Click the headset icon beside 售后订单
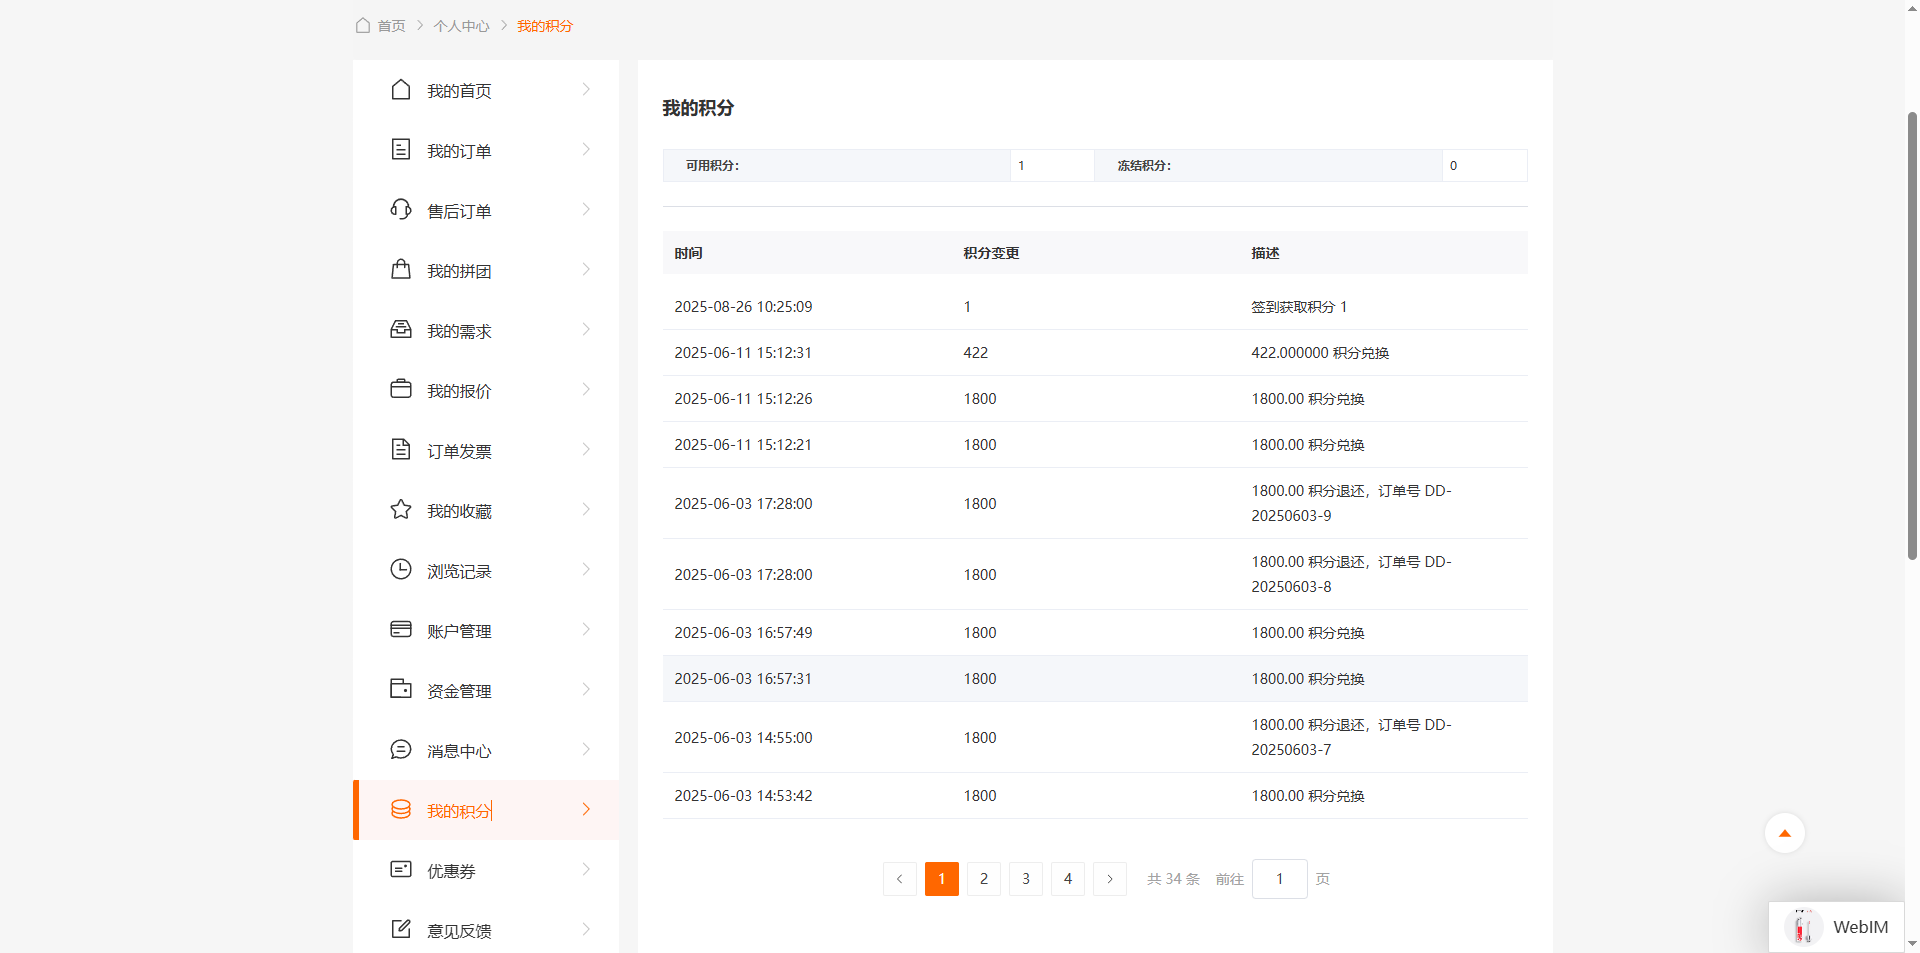 (x=401, y=210)
